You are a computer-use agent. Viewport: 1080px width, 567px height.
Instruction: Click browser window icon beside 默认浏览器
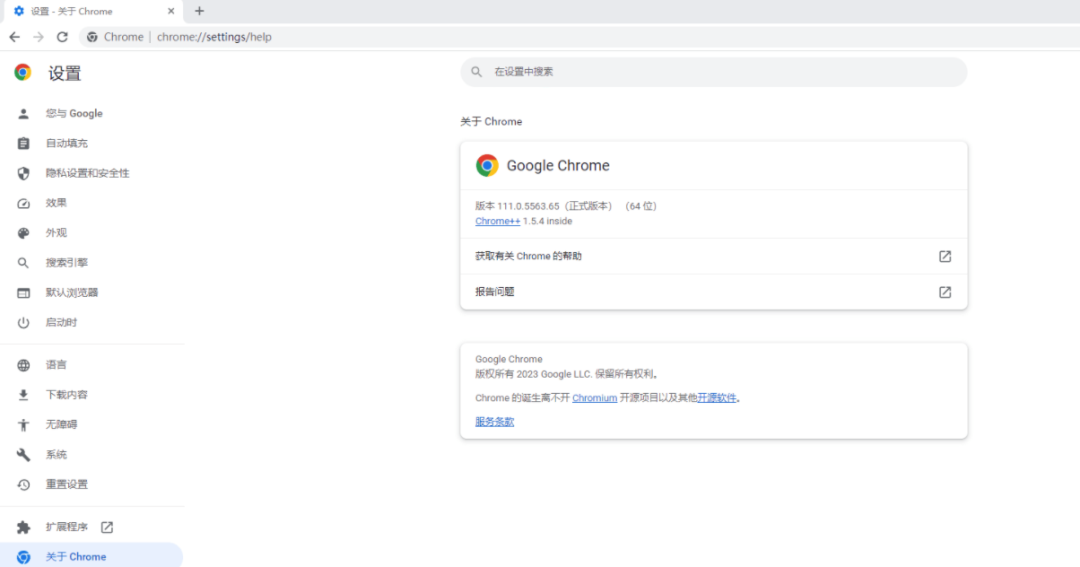pos(23,293)
